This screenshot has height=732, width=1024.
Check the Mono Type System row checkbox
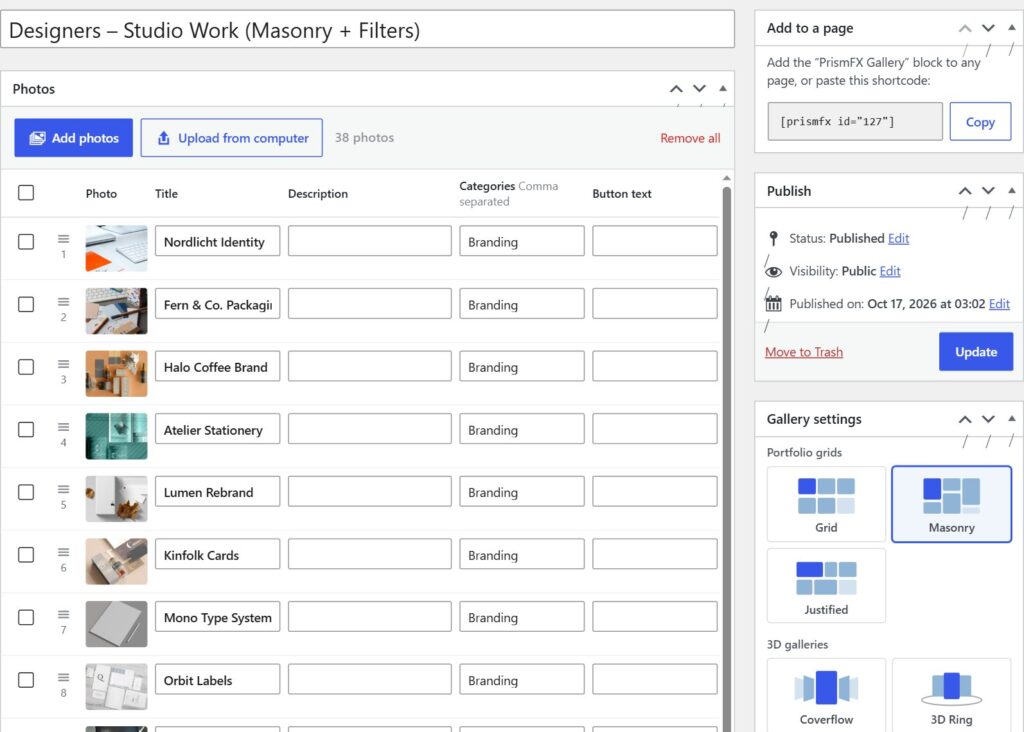pos(26,617)
